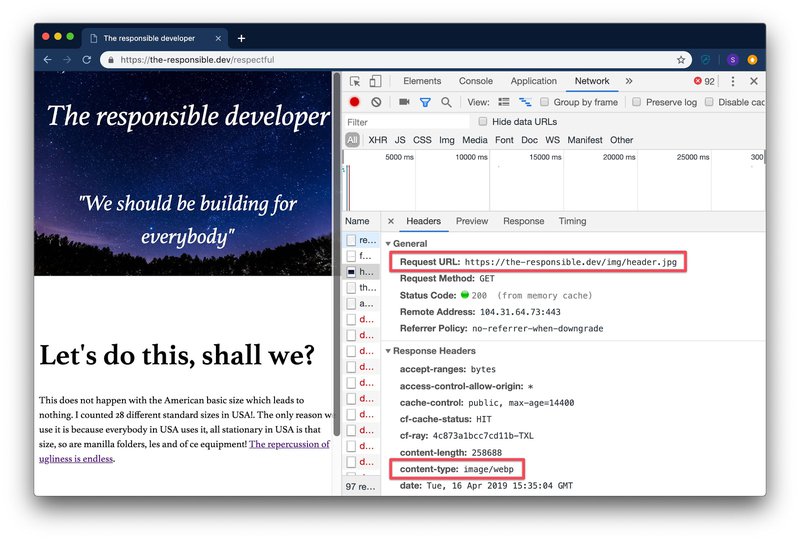Toggle the device toolbar icon
The image size is (800, 541).
375,81
